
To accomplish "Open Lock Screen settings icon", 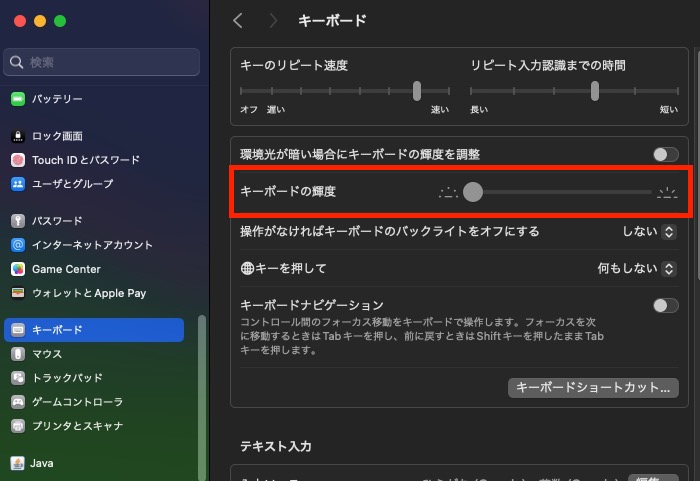I will tap(17, 136).
